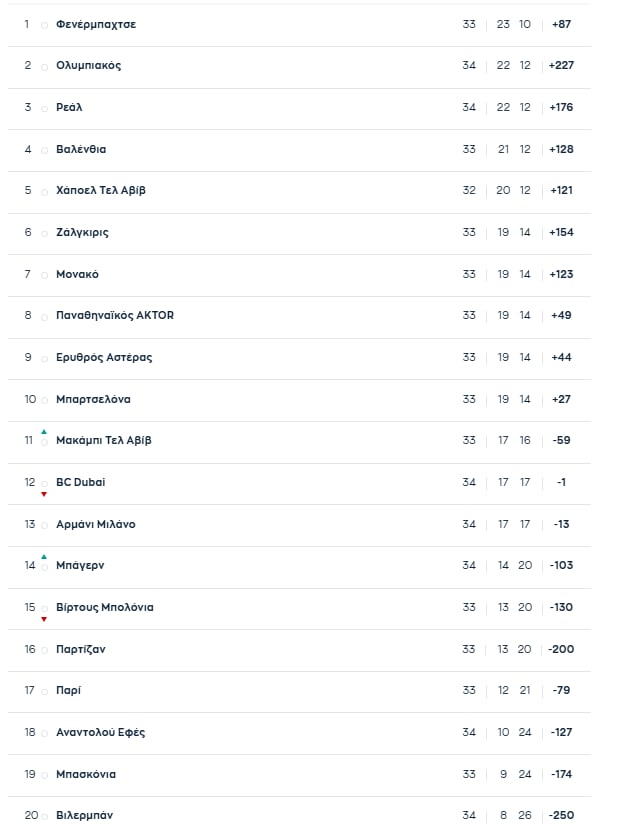Open the Ρεάλ team link
The width and height of the screenshot is (635, 830).
[70, 107]
